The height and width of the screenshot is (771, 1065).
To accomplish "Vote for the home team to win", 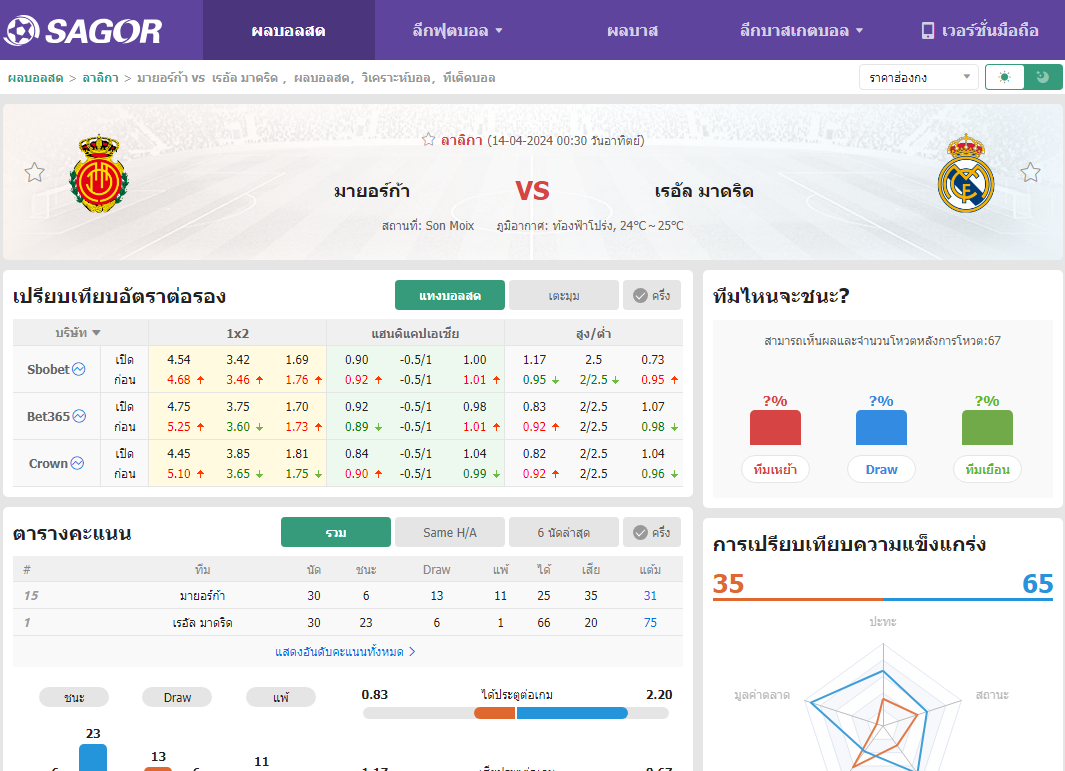I will point(775,469).
